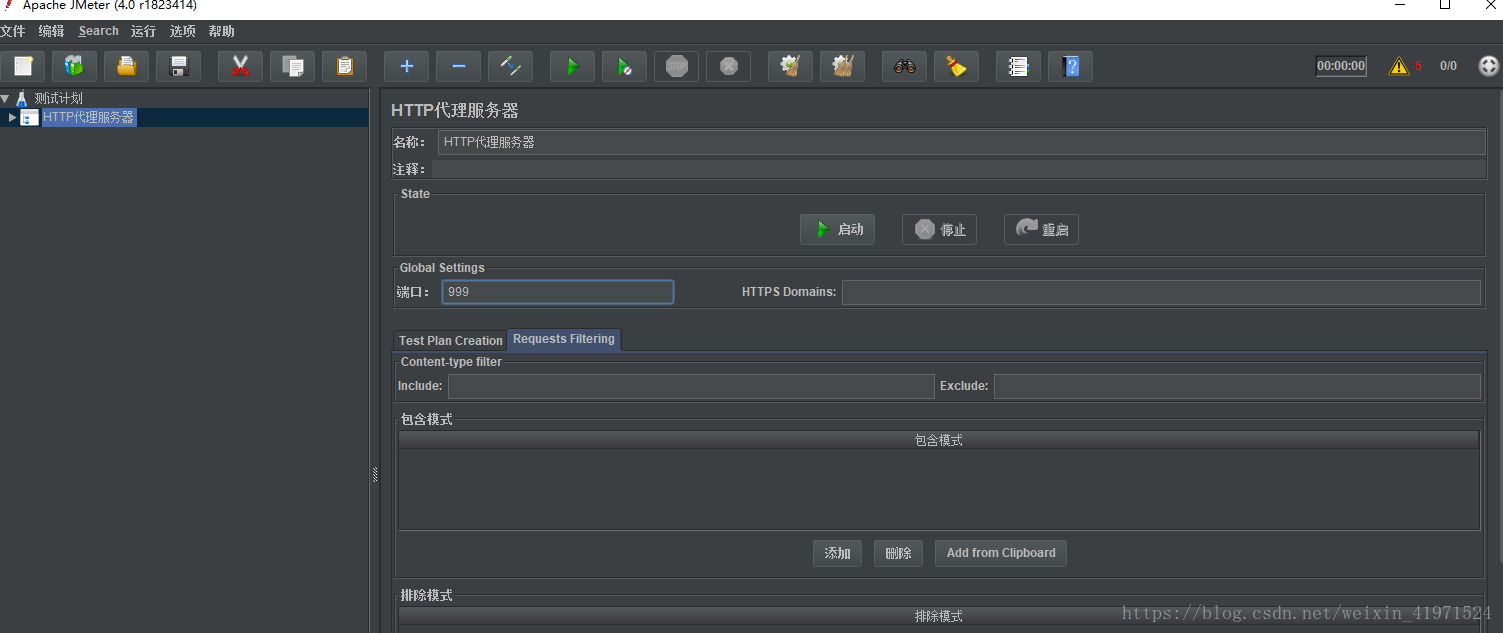
Task: Open the 帮助 menu
Action: 221,31
